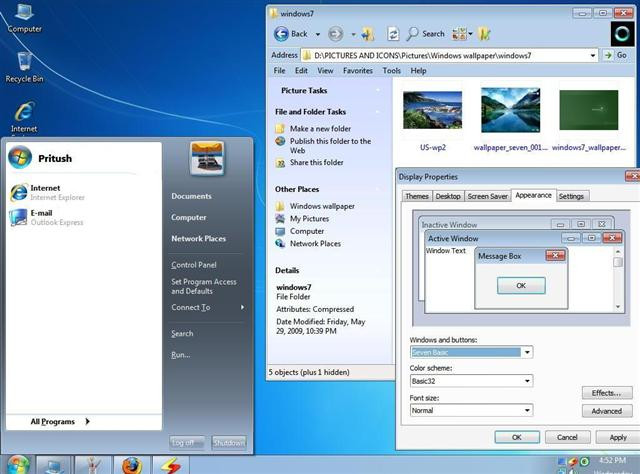Click the Back arrow in explorer toolbar
Viewport: 640px width, 474px height.
point(281,34)
